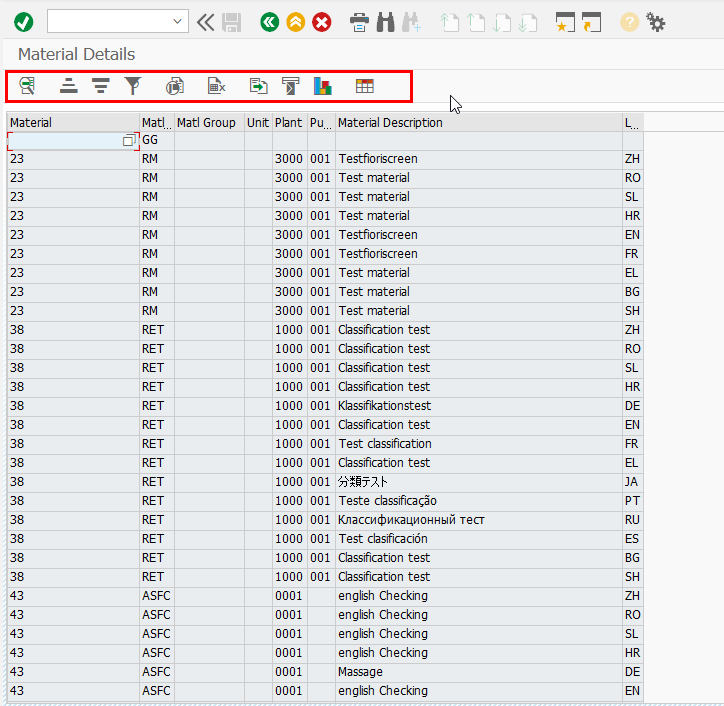Open Customize Local Layout gears icon
This screenshot has width=724, height=706.
pyautogui.click(x=655, y=22)
